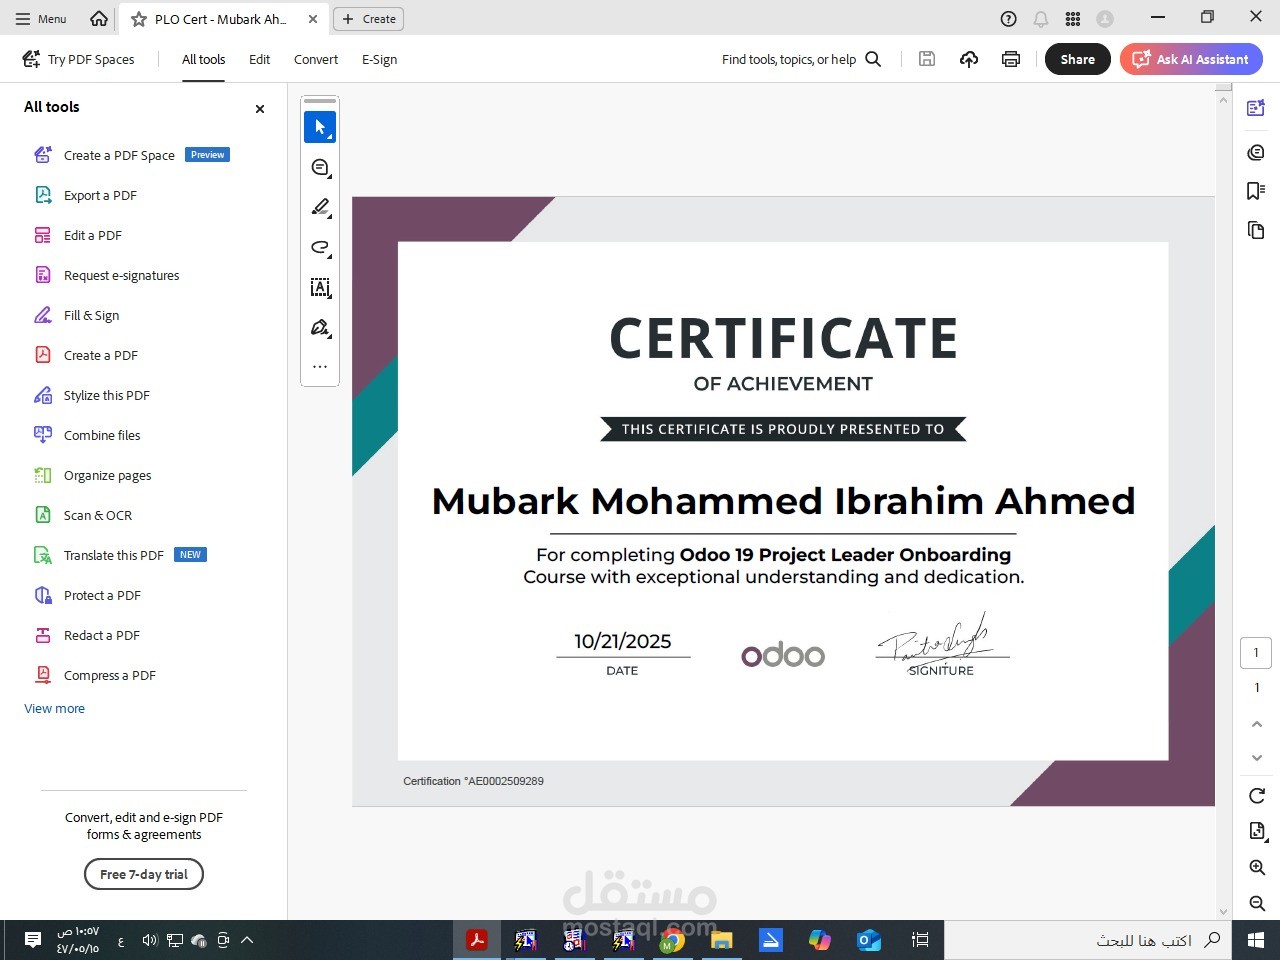Open Ask AI Assistant
The width and height of the screenshot is (1280, 960).
tap(1191, 59)
